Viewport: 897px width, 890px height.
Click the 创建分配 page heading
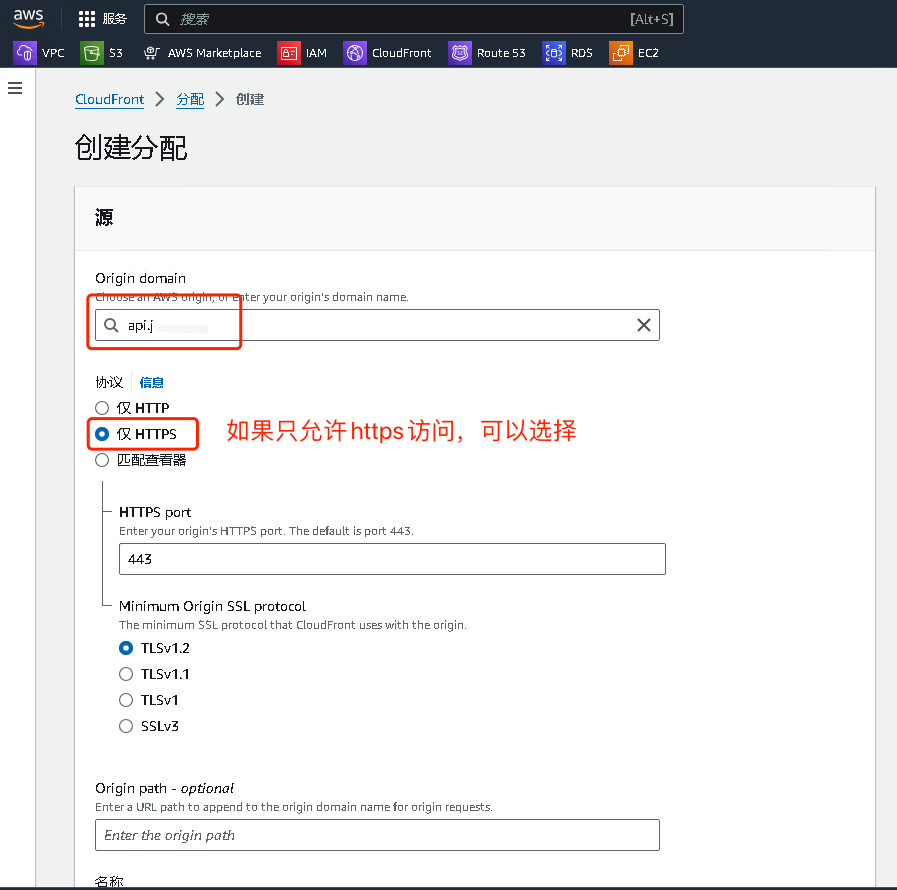[131, 148]
